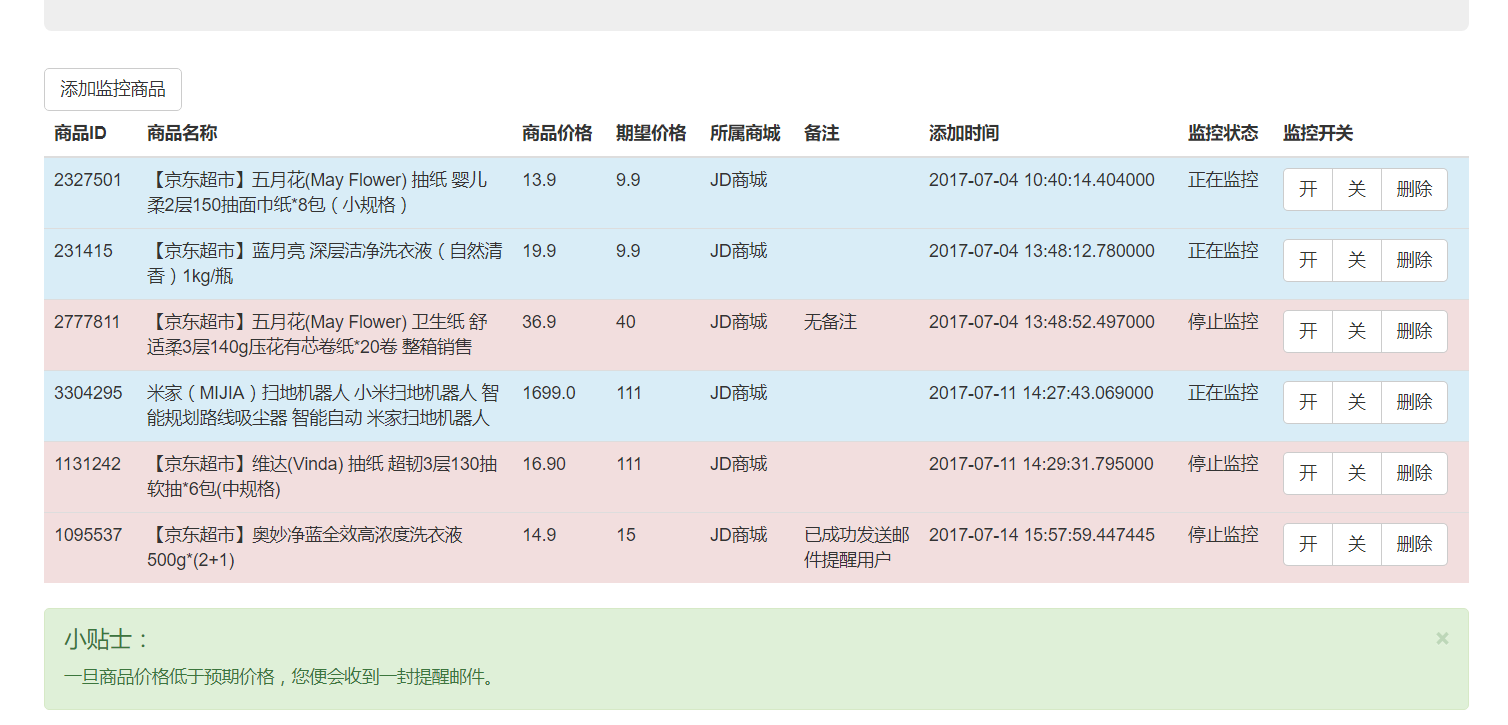Click the 备注 column header

coord(821,133)
